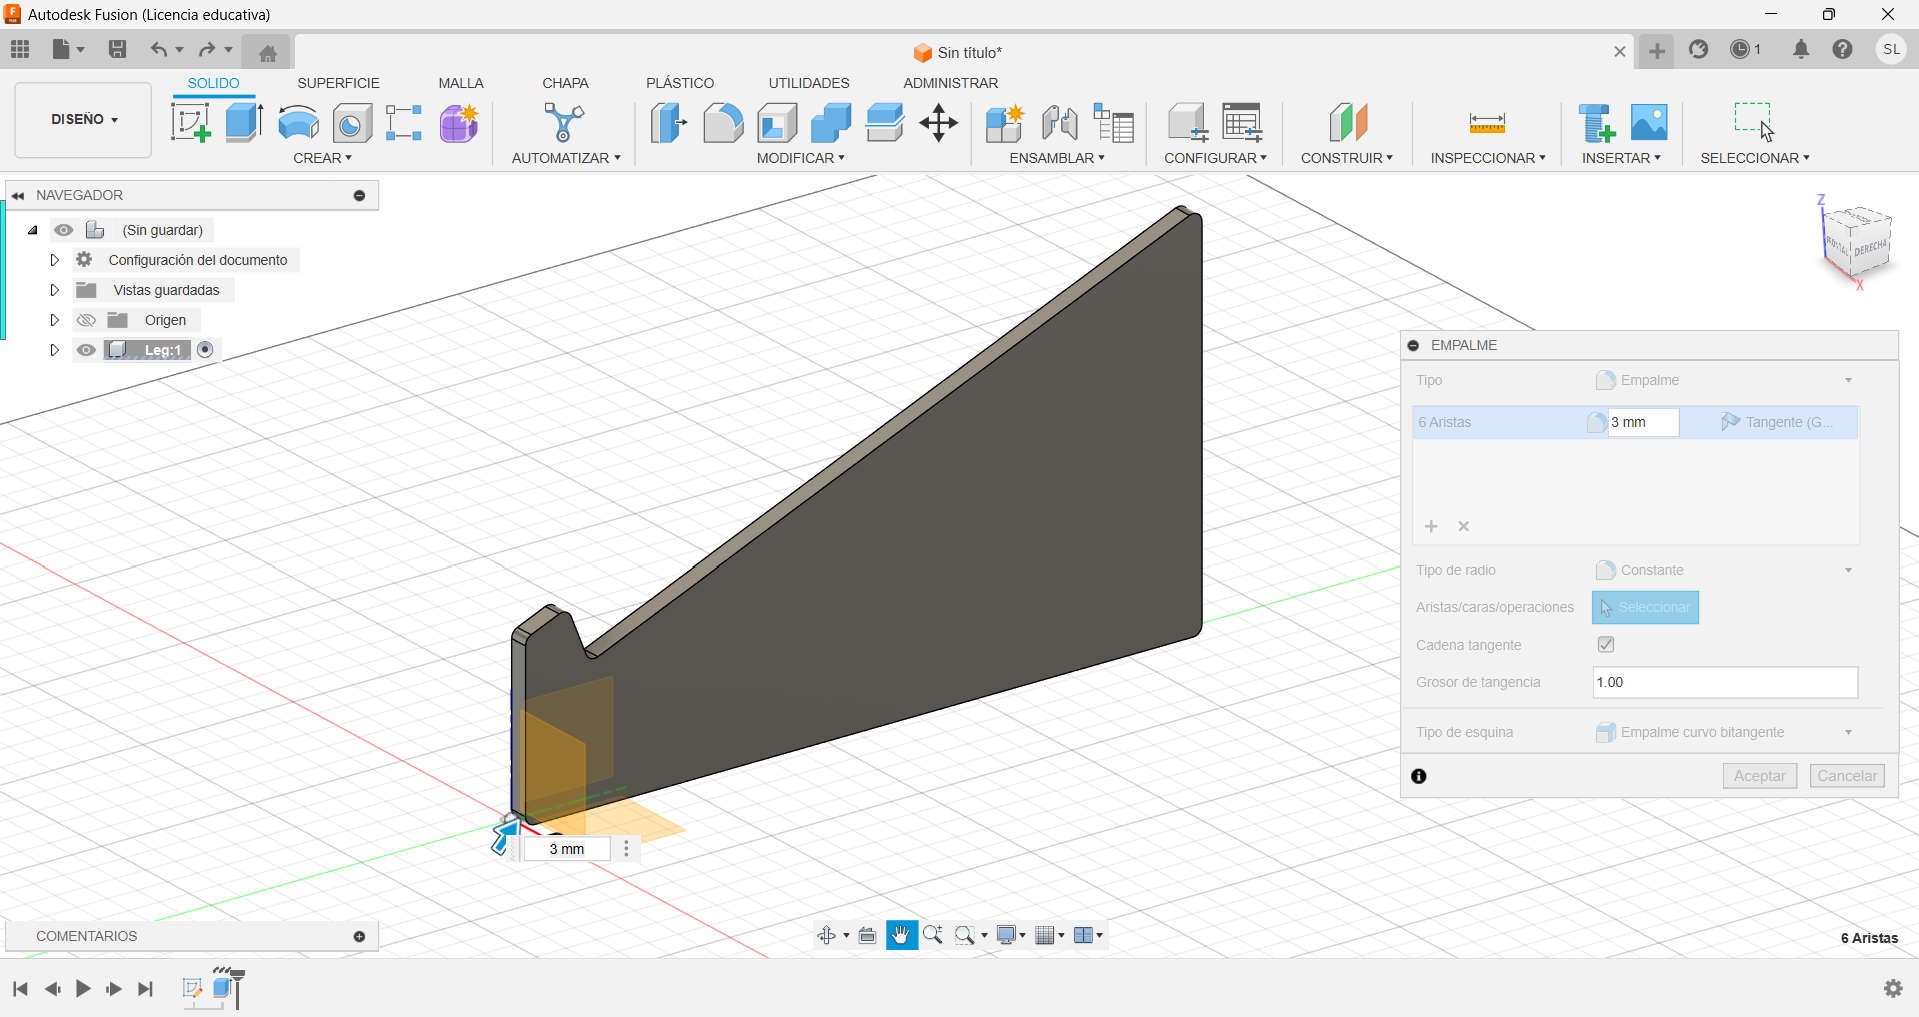Select the Create Sketch tool
1919x1017 pixels.
[x=190, y=123]
